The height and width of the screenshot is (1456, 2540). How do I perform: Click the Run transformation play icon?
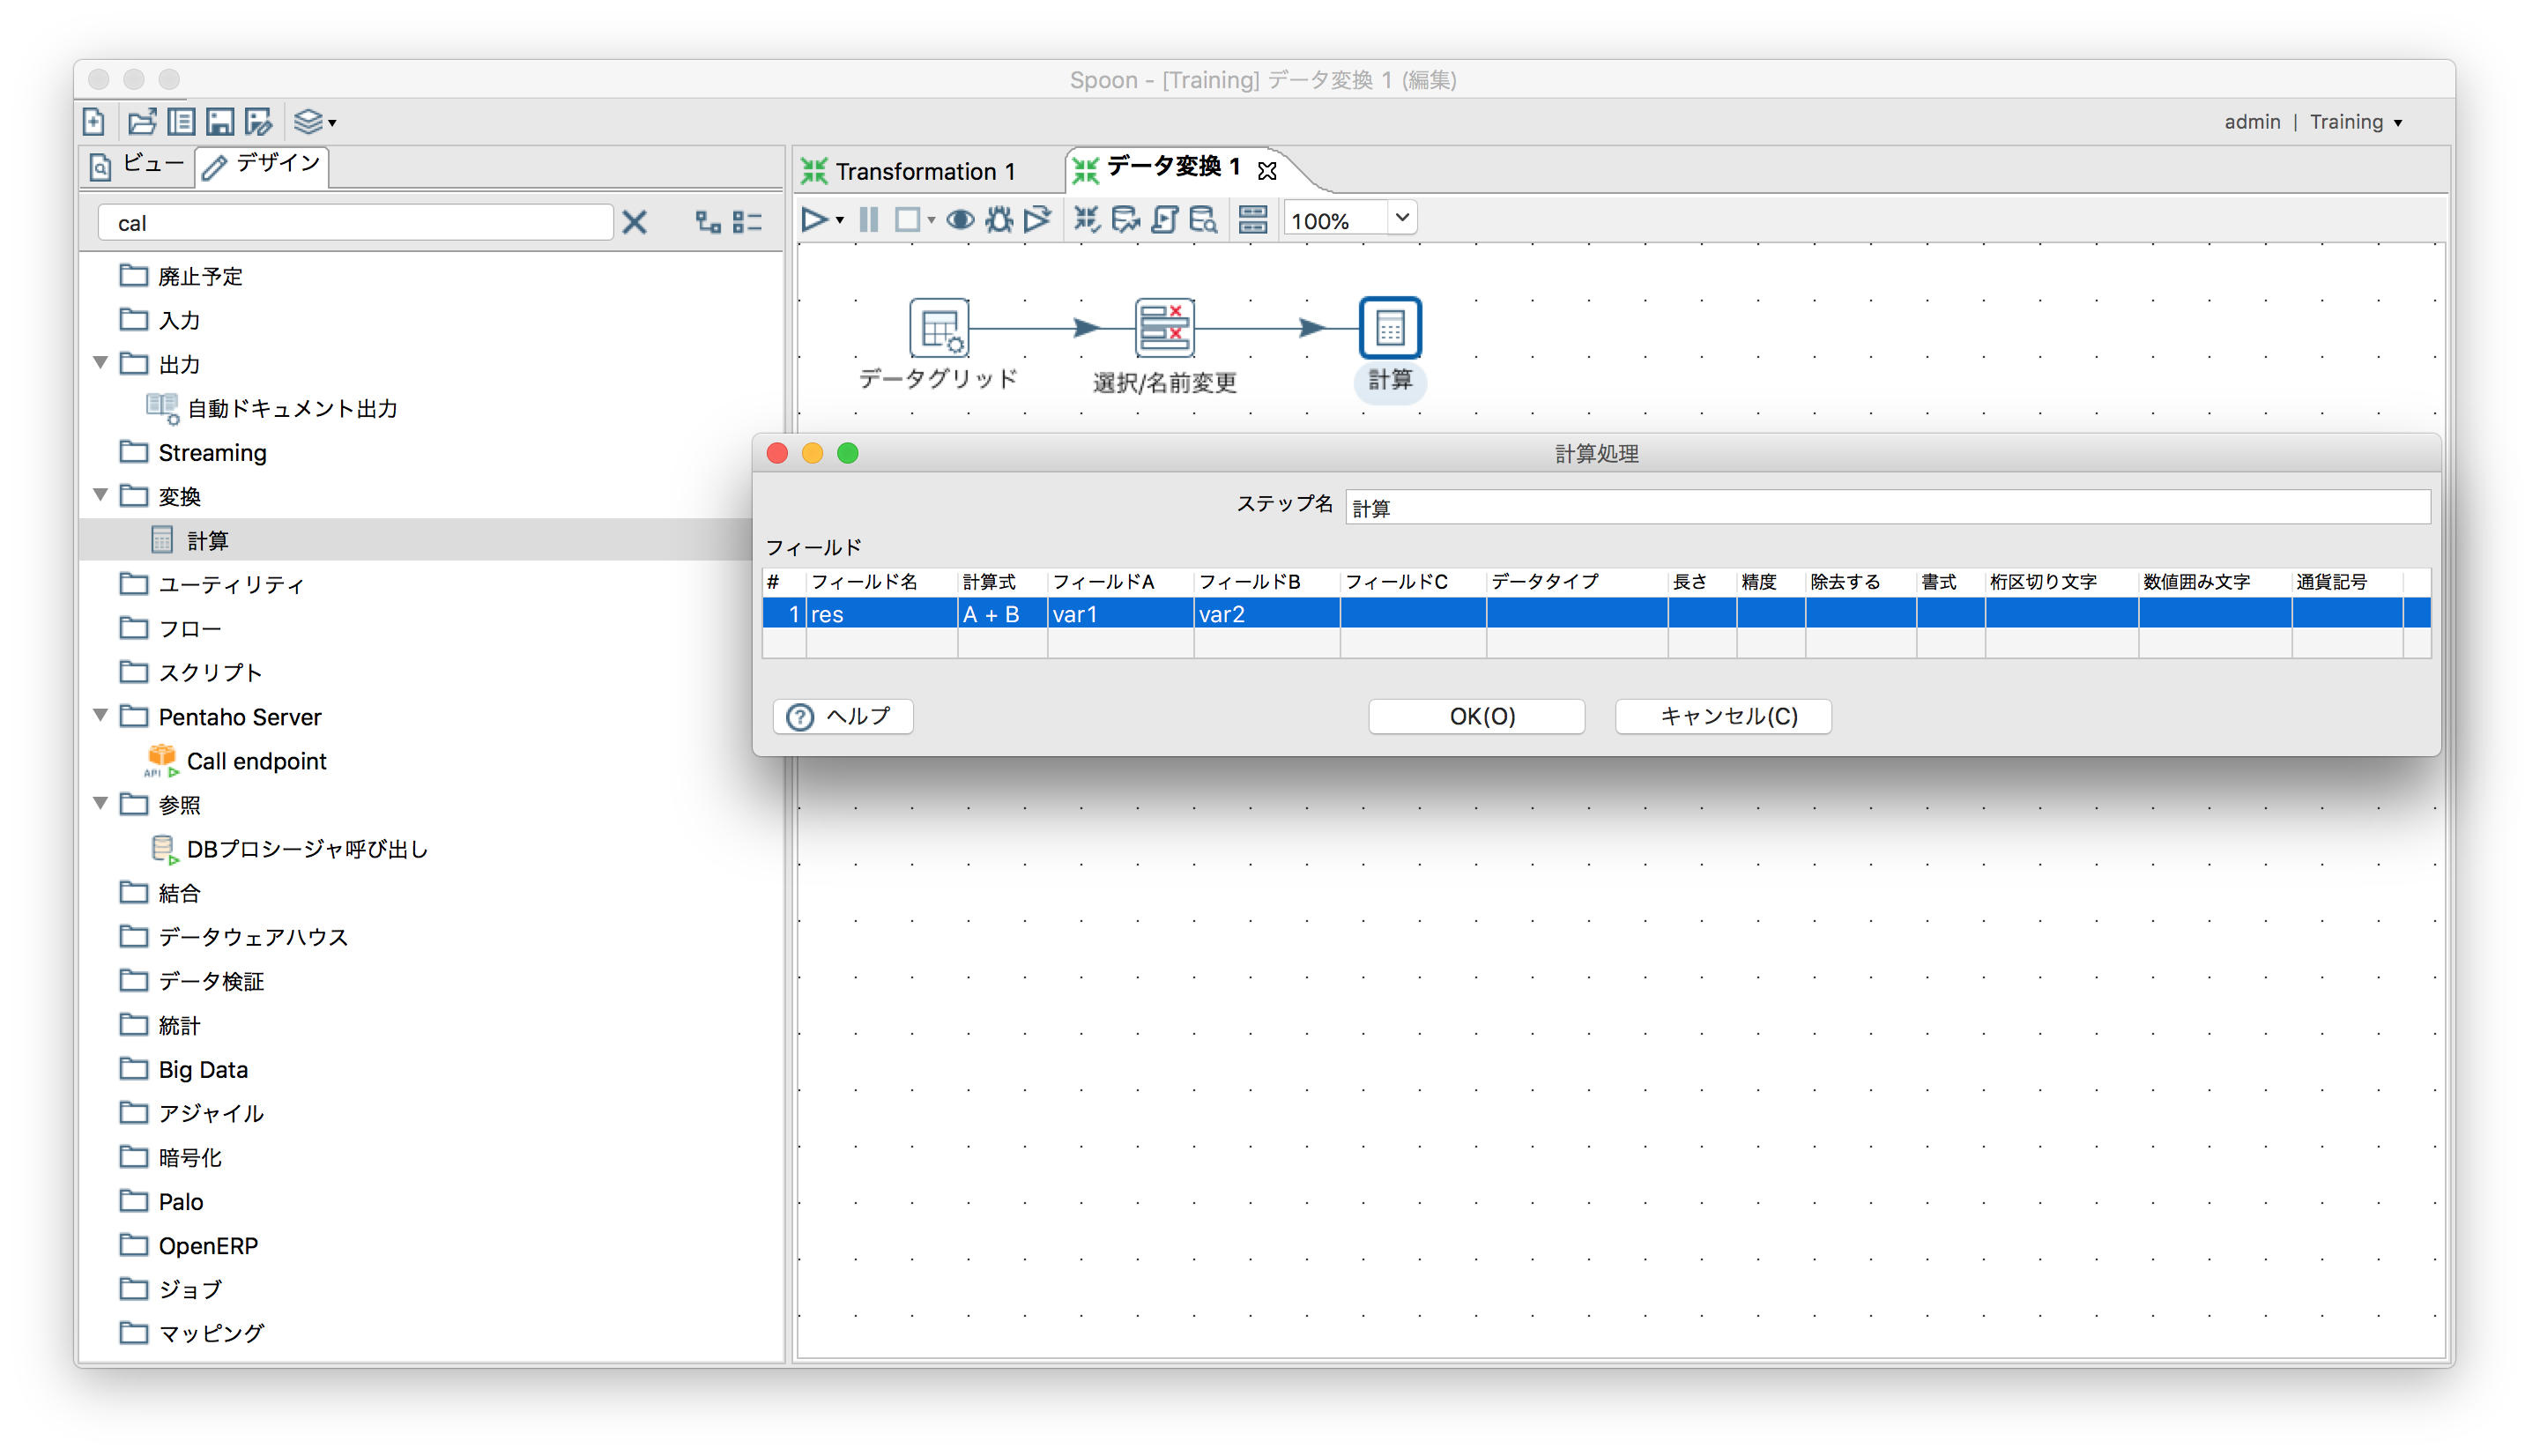(818, 218)
